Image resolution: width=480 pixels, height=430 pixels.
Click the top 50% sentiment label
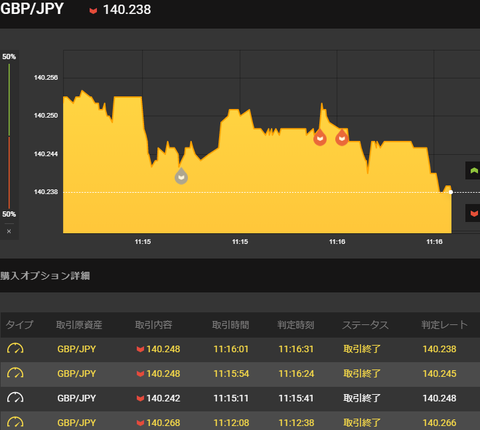(9, 57)
